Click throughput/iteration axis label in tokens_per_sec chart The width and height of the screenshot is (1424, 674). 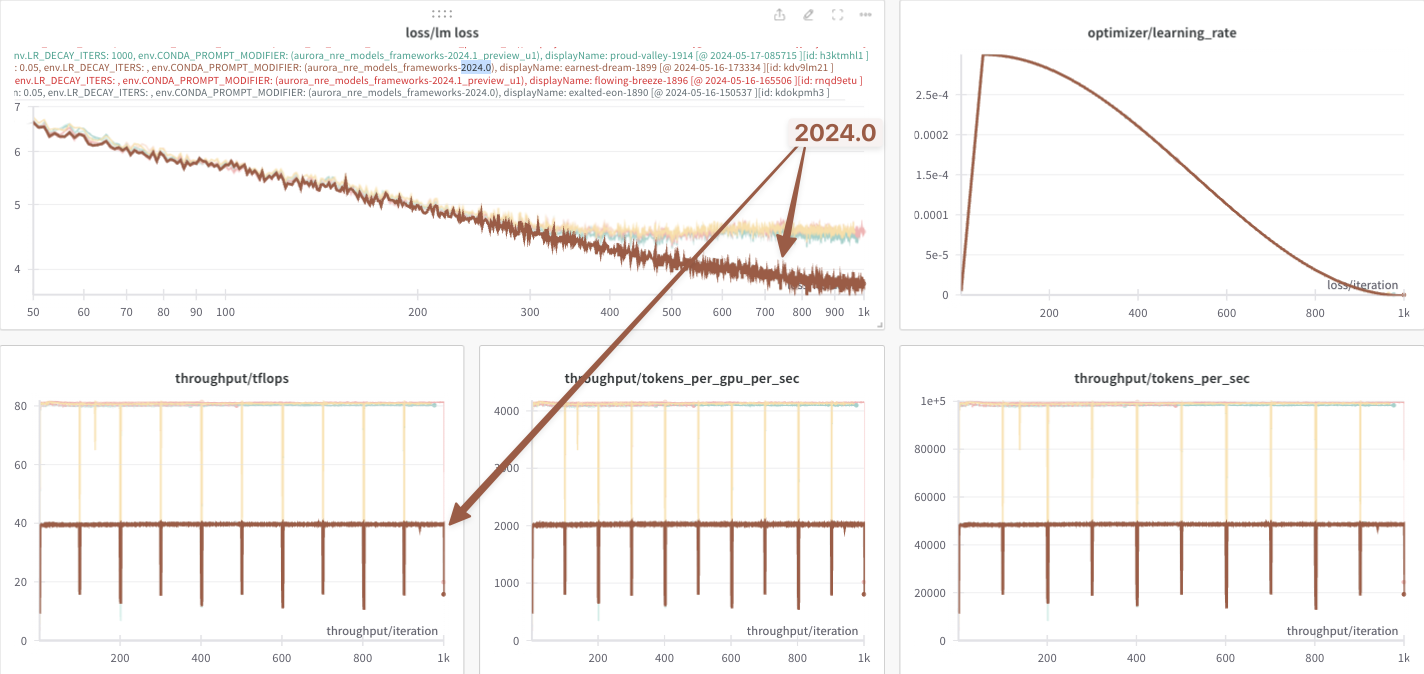coord(1342,631)
